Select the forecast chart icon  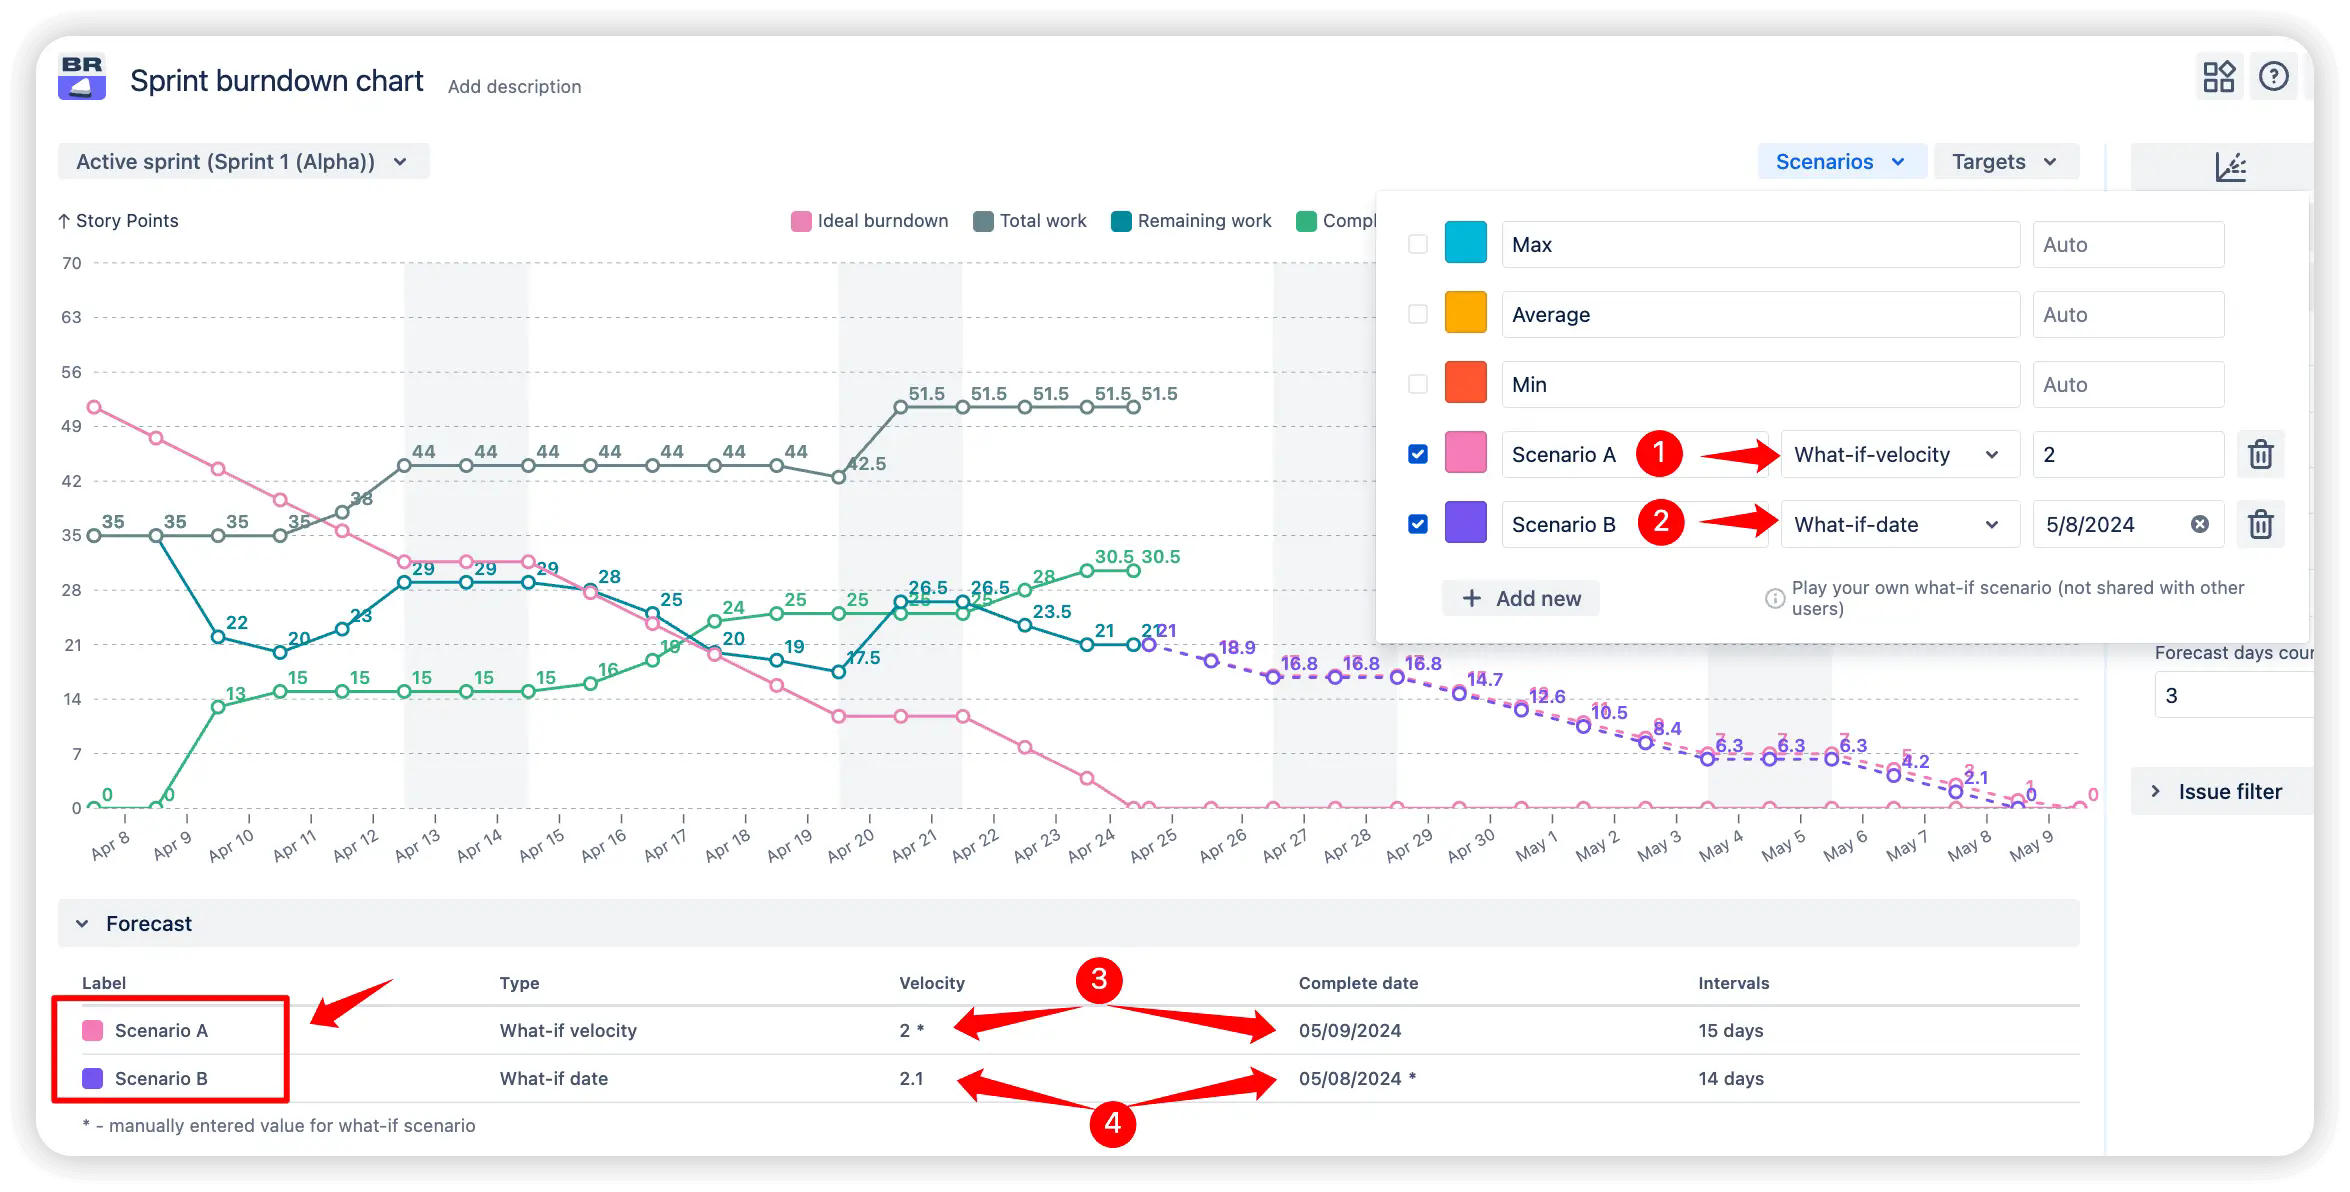point(2232,166)
